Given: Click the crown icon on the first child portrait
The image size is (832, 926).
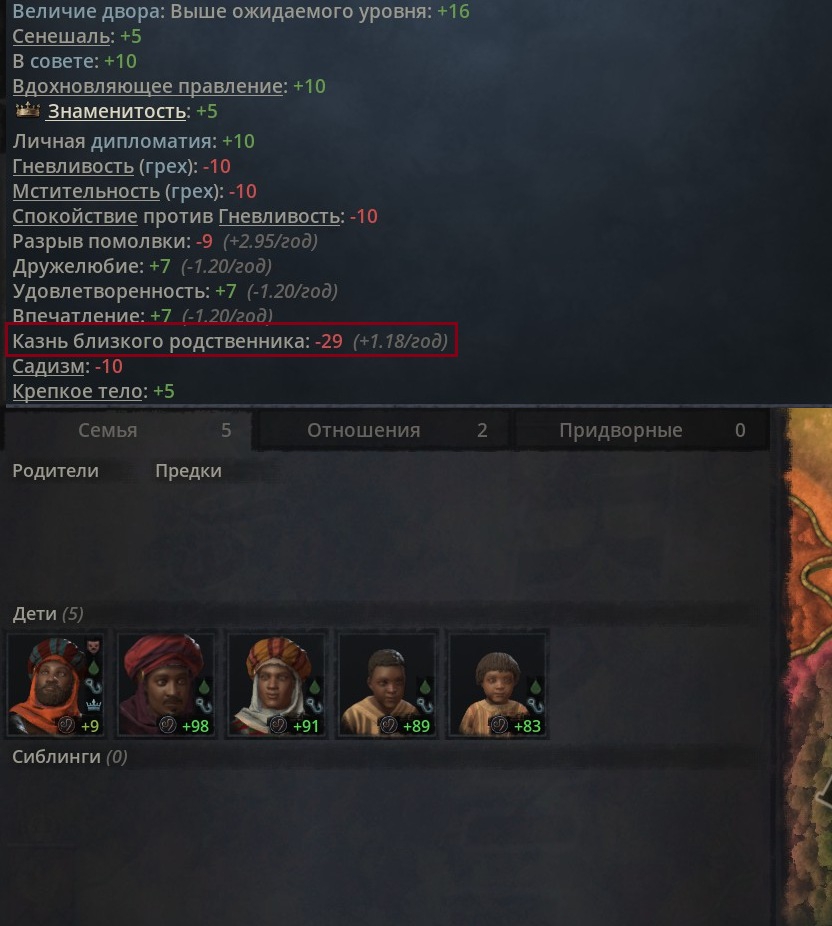Looking at the screenshot, I should (93, 704).
